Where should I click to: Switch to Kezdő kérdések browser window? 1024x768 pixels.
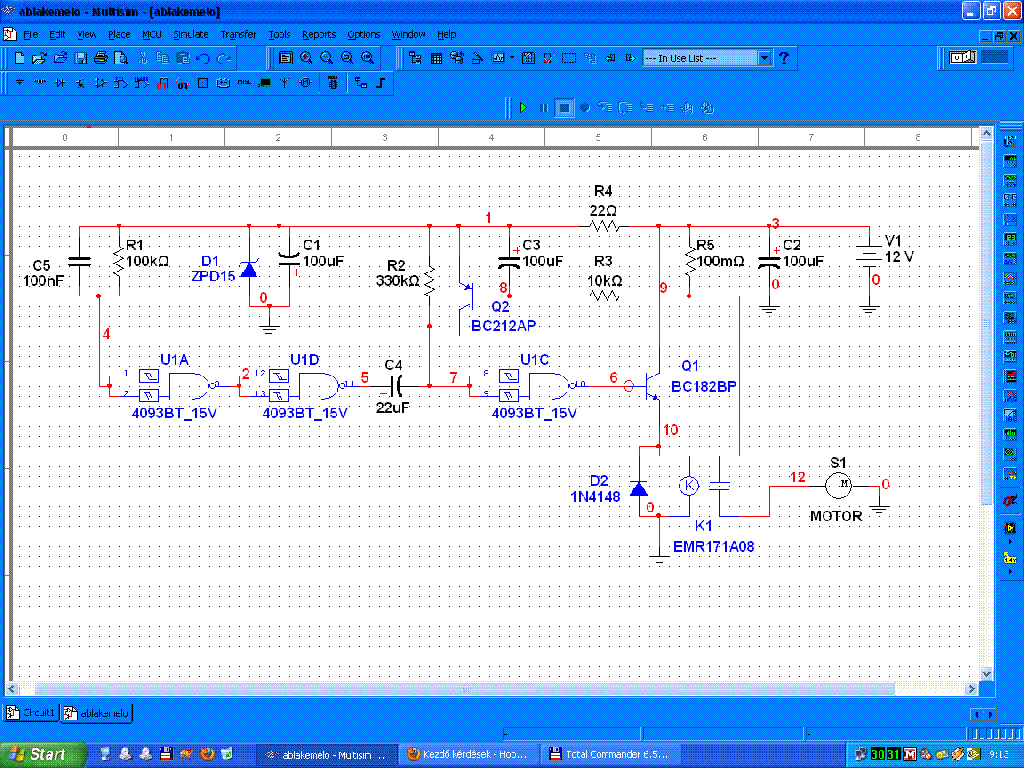(x=468, y=754)
